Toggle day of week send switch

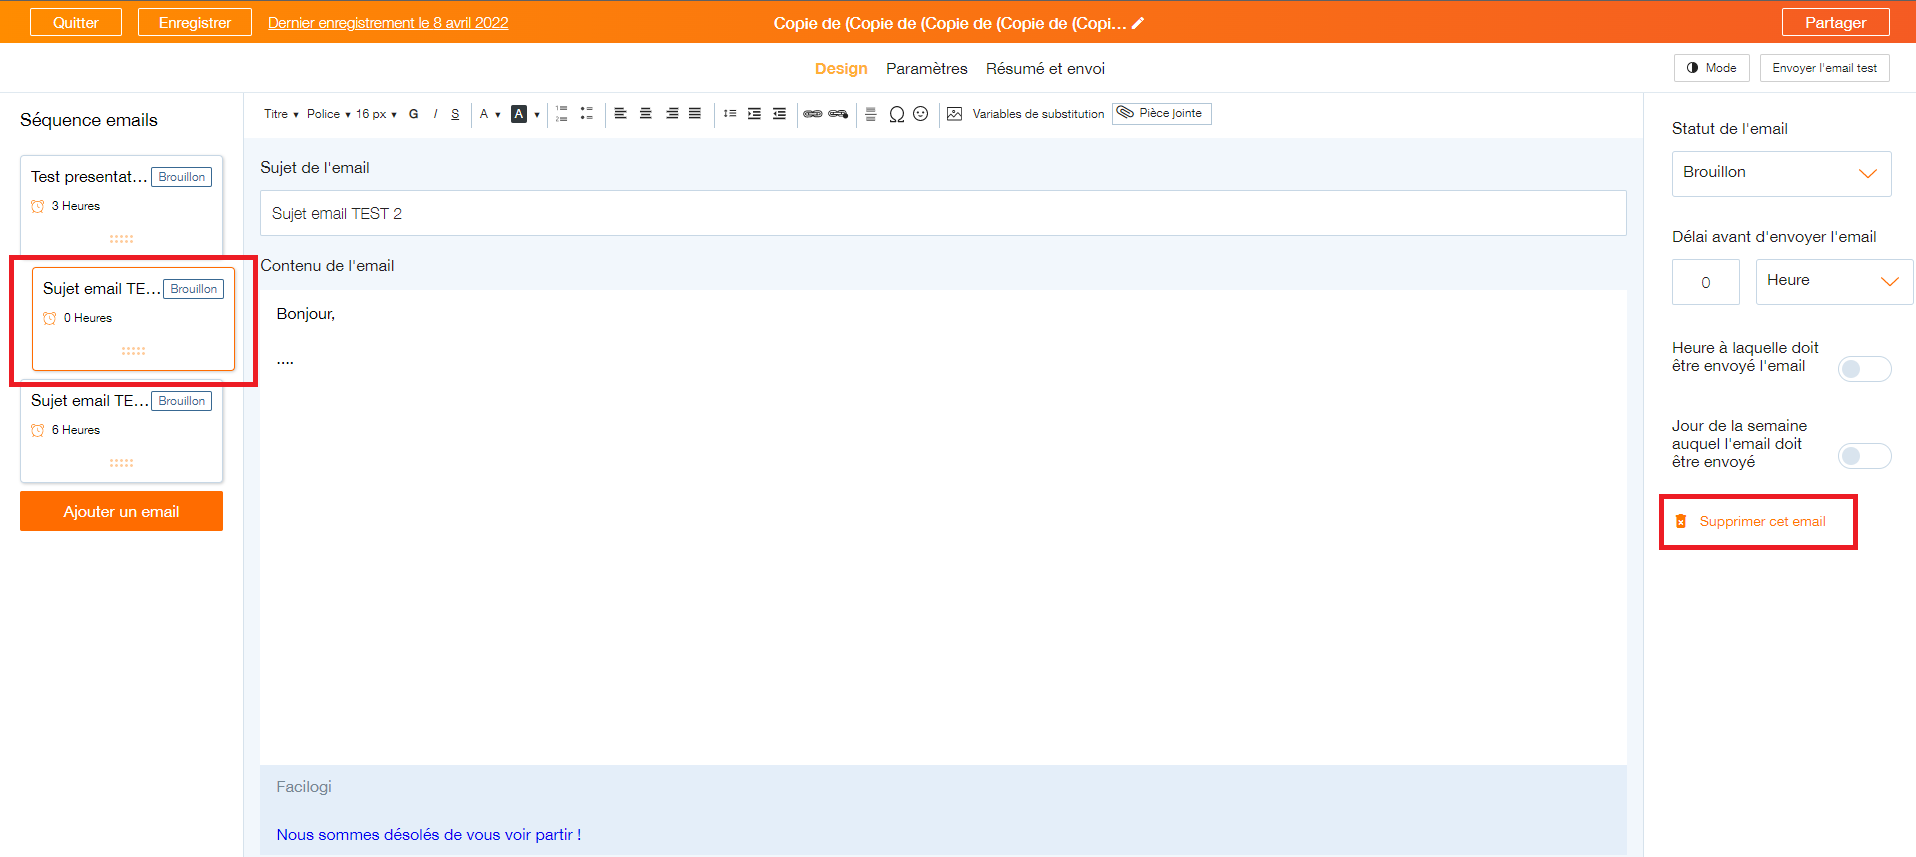[x=1865, y=456]
